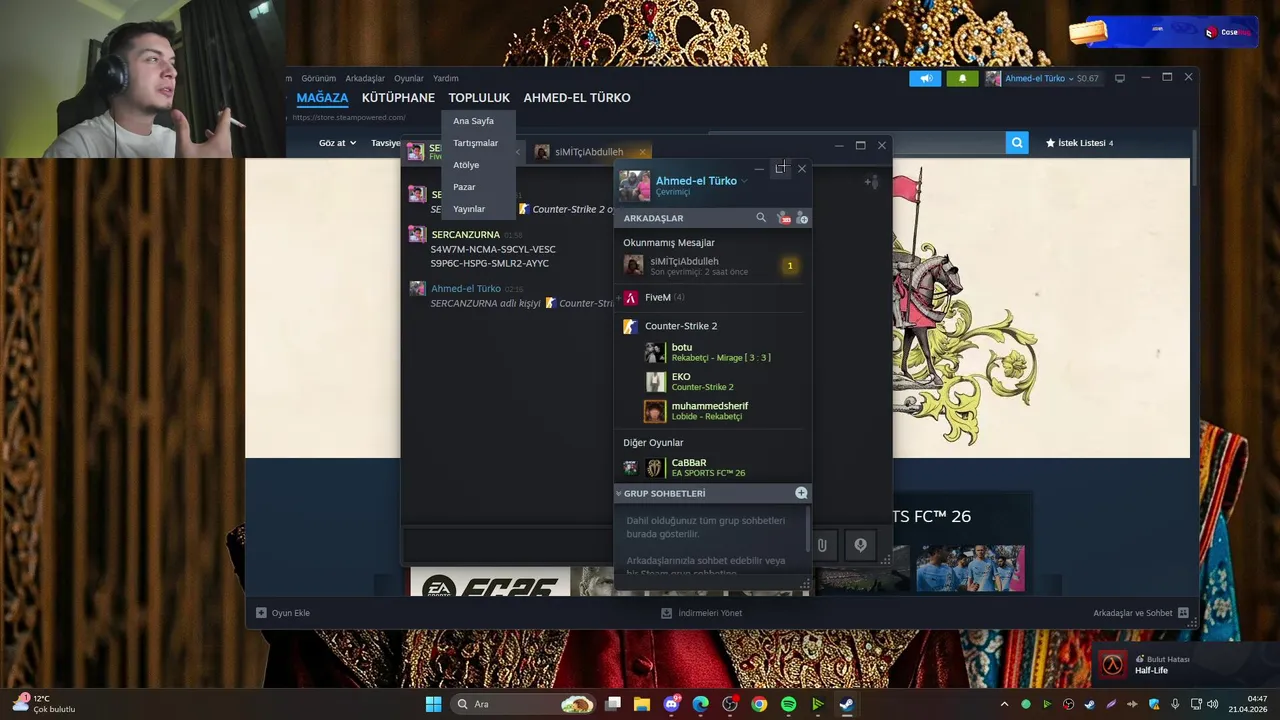
Task: Open muhammedsherif's avatar
Action: pyautogui.click(x=655, y=411)
